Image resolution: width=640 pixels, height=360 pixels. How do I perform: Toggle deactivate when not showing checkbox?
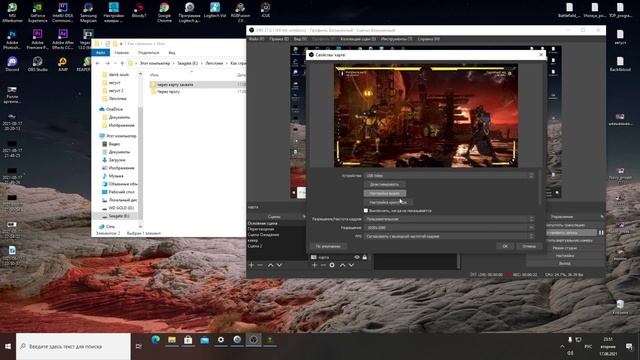point(366,211)
